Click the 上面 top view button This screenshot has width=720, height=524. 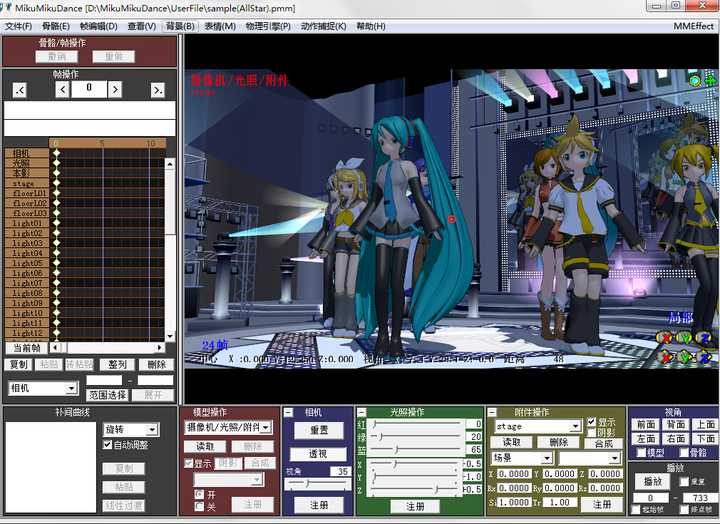point(705,424)
